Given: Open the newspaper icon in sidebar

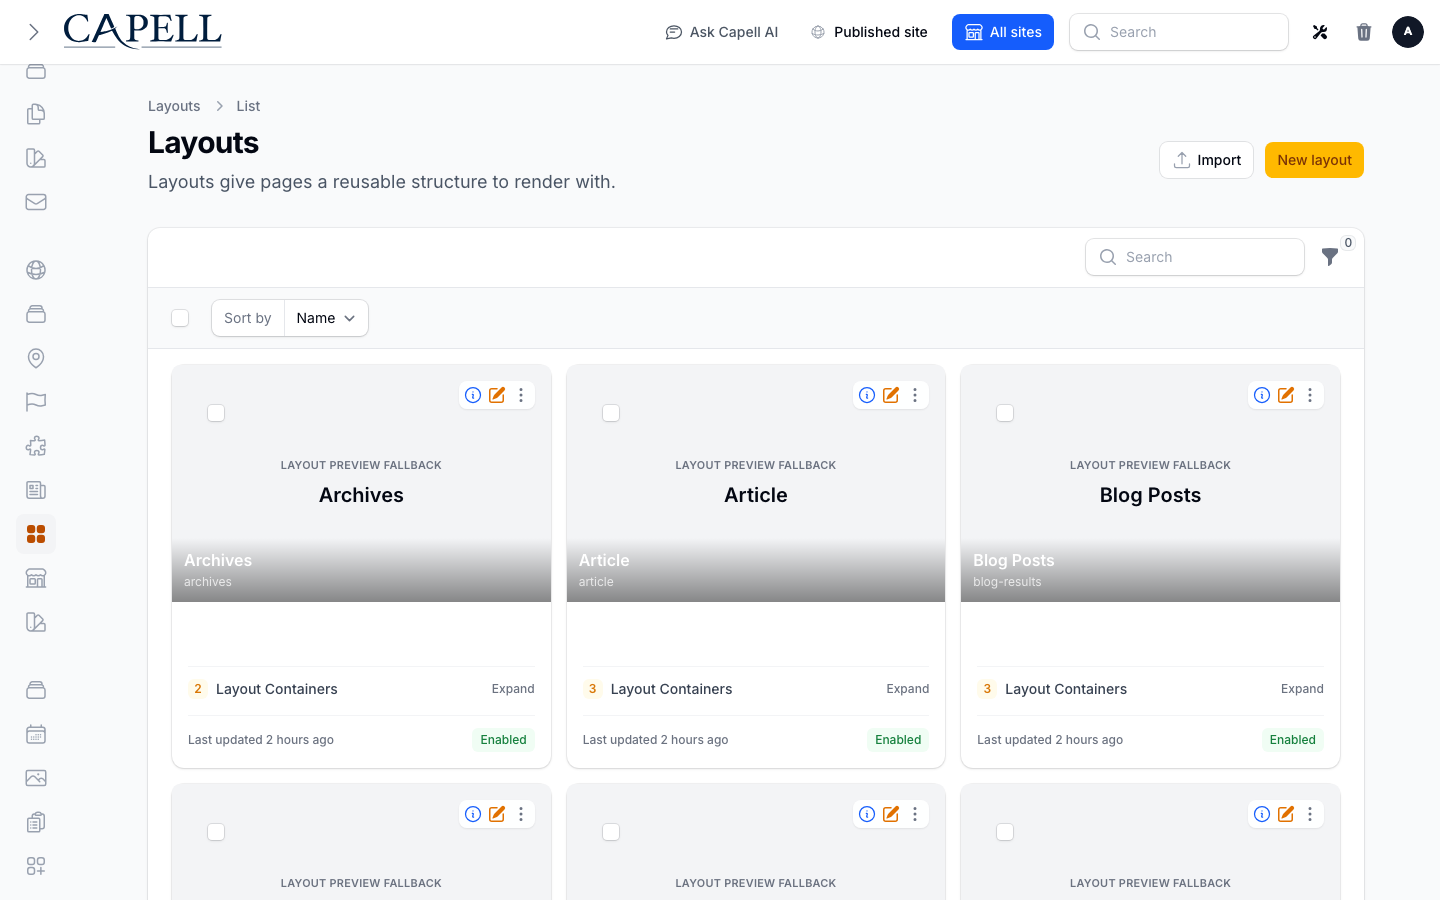Looking at the screenshot, I should pyautogui.click(x=36, y=490).
